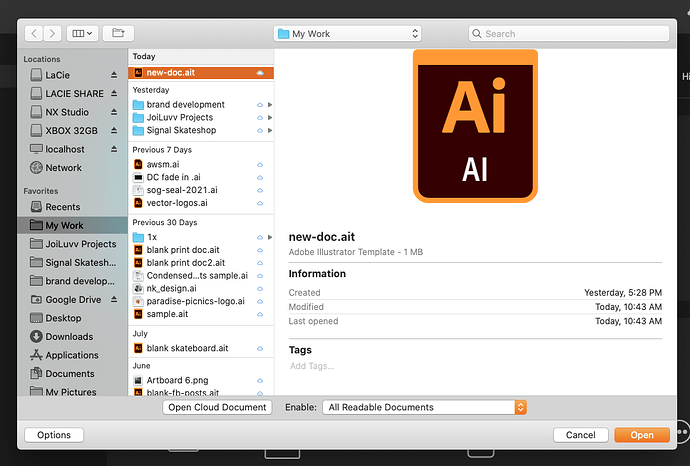690x466 pixels.
Task: Click the cloud icon beside new-doc.ait
Action: (x=260, y=73)
